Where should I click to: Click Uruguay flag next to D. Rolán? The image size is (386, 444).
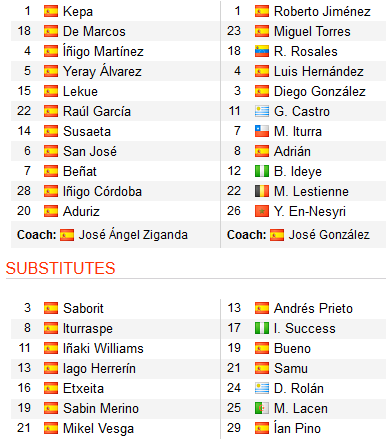(262, 388)
